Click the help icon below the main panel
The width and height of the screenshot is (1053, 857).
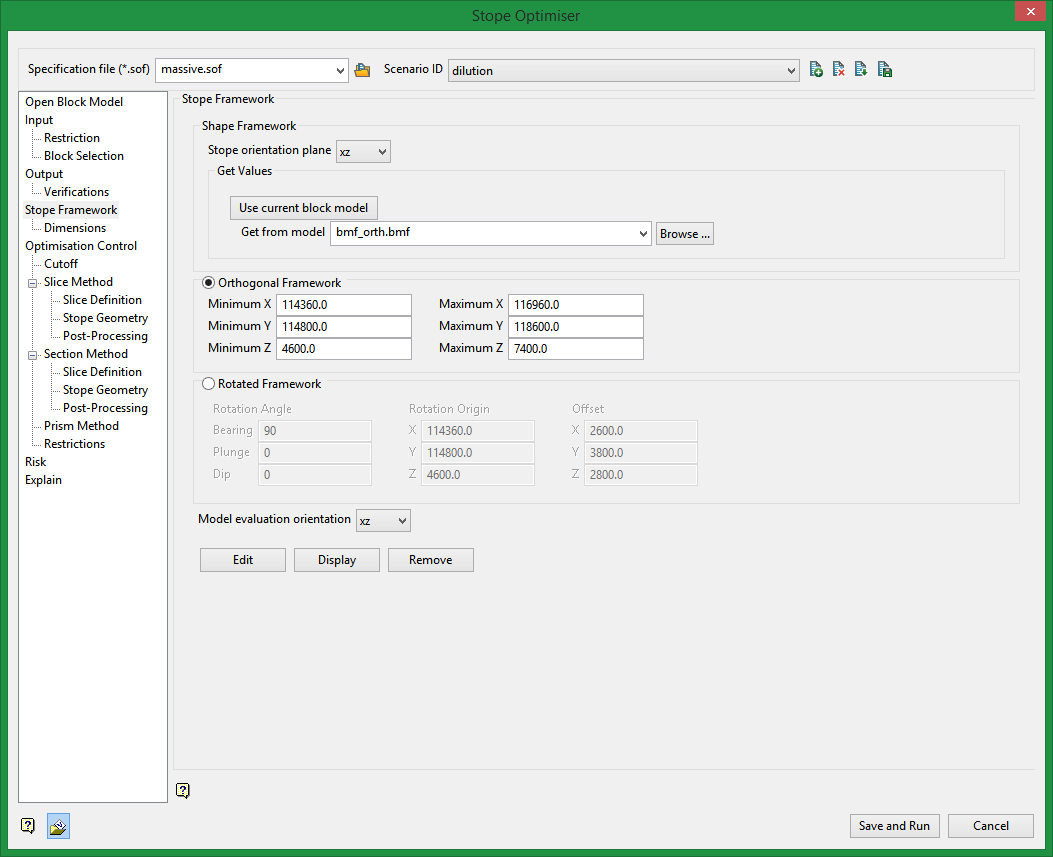pos(182,790)
